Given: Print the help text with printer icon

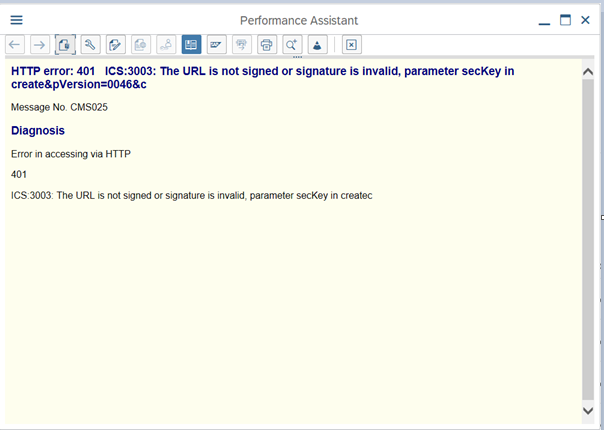Looking at the screenshot, I should pos(267,45).
